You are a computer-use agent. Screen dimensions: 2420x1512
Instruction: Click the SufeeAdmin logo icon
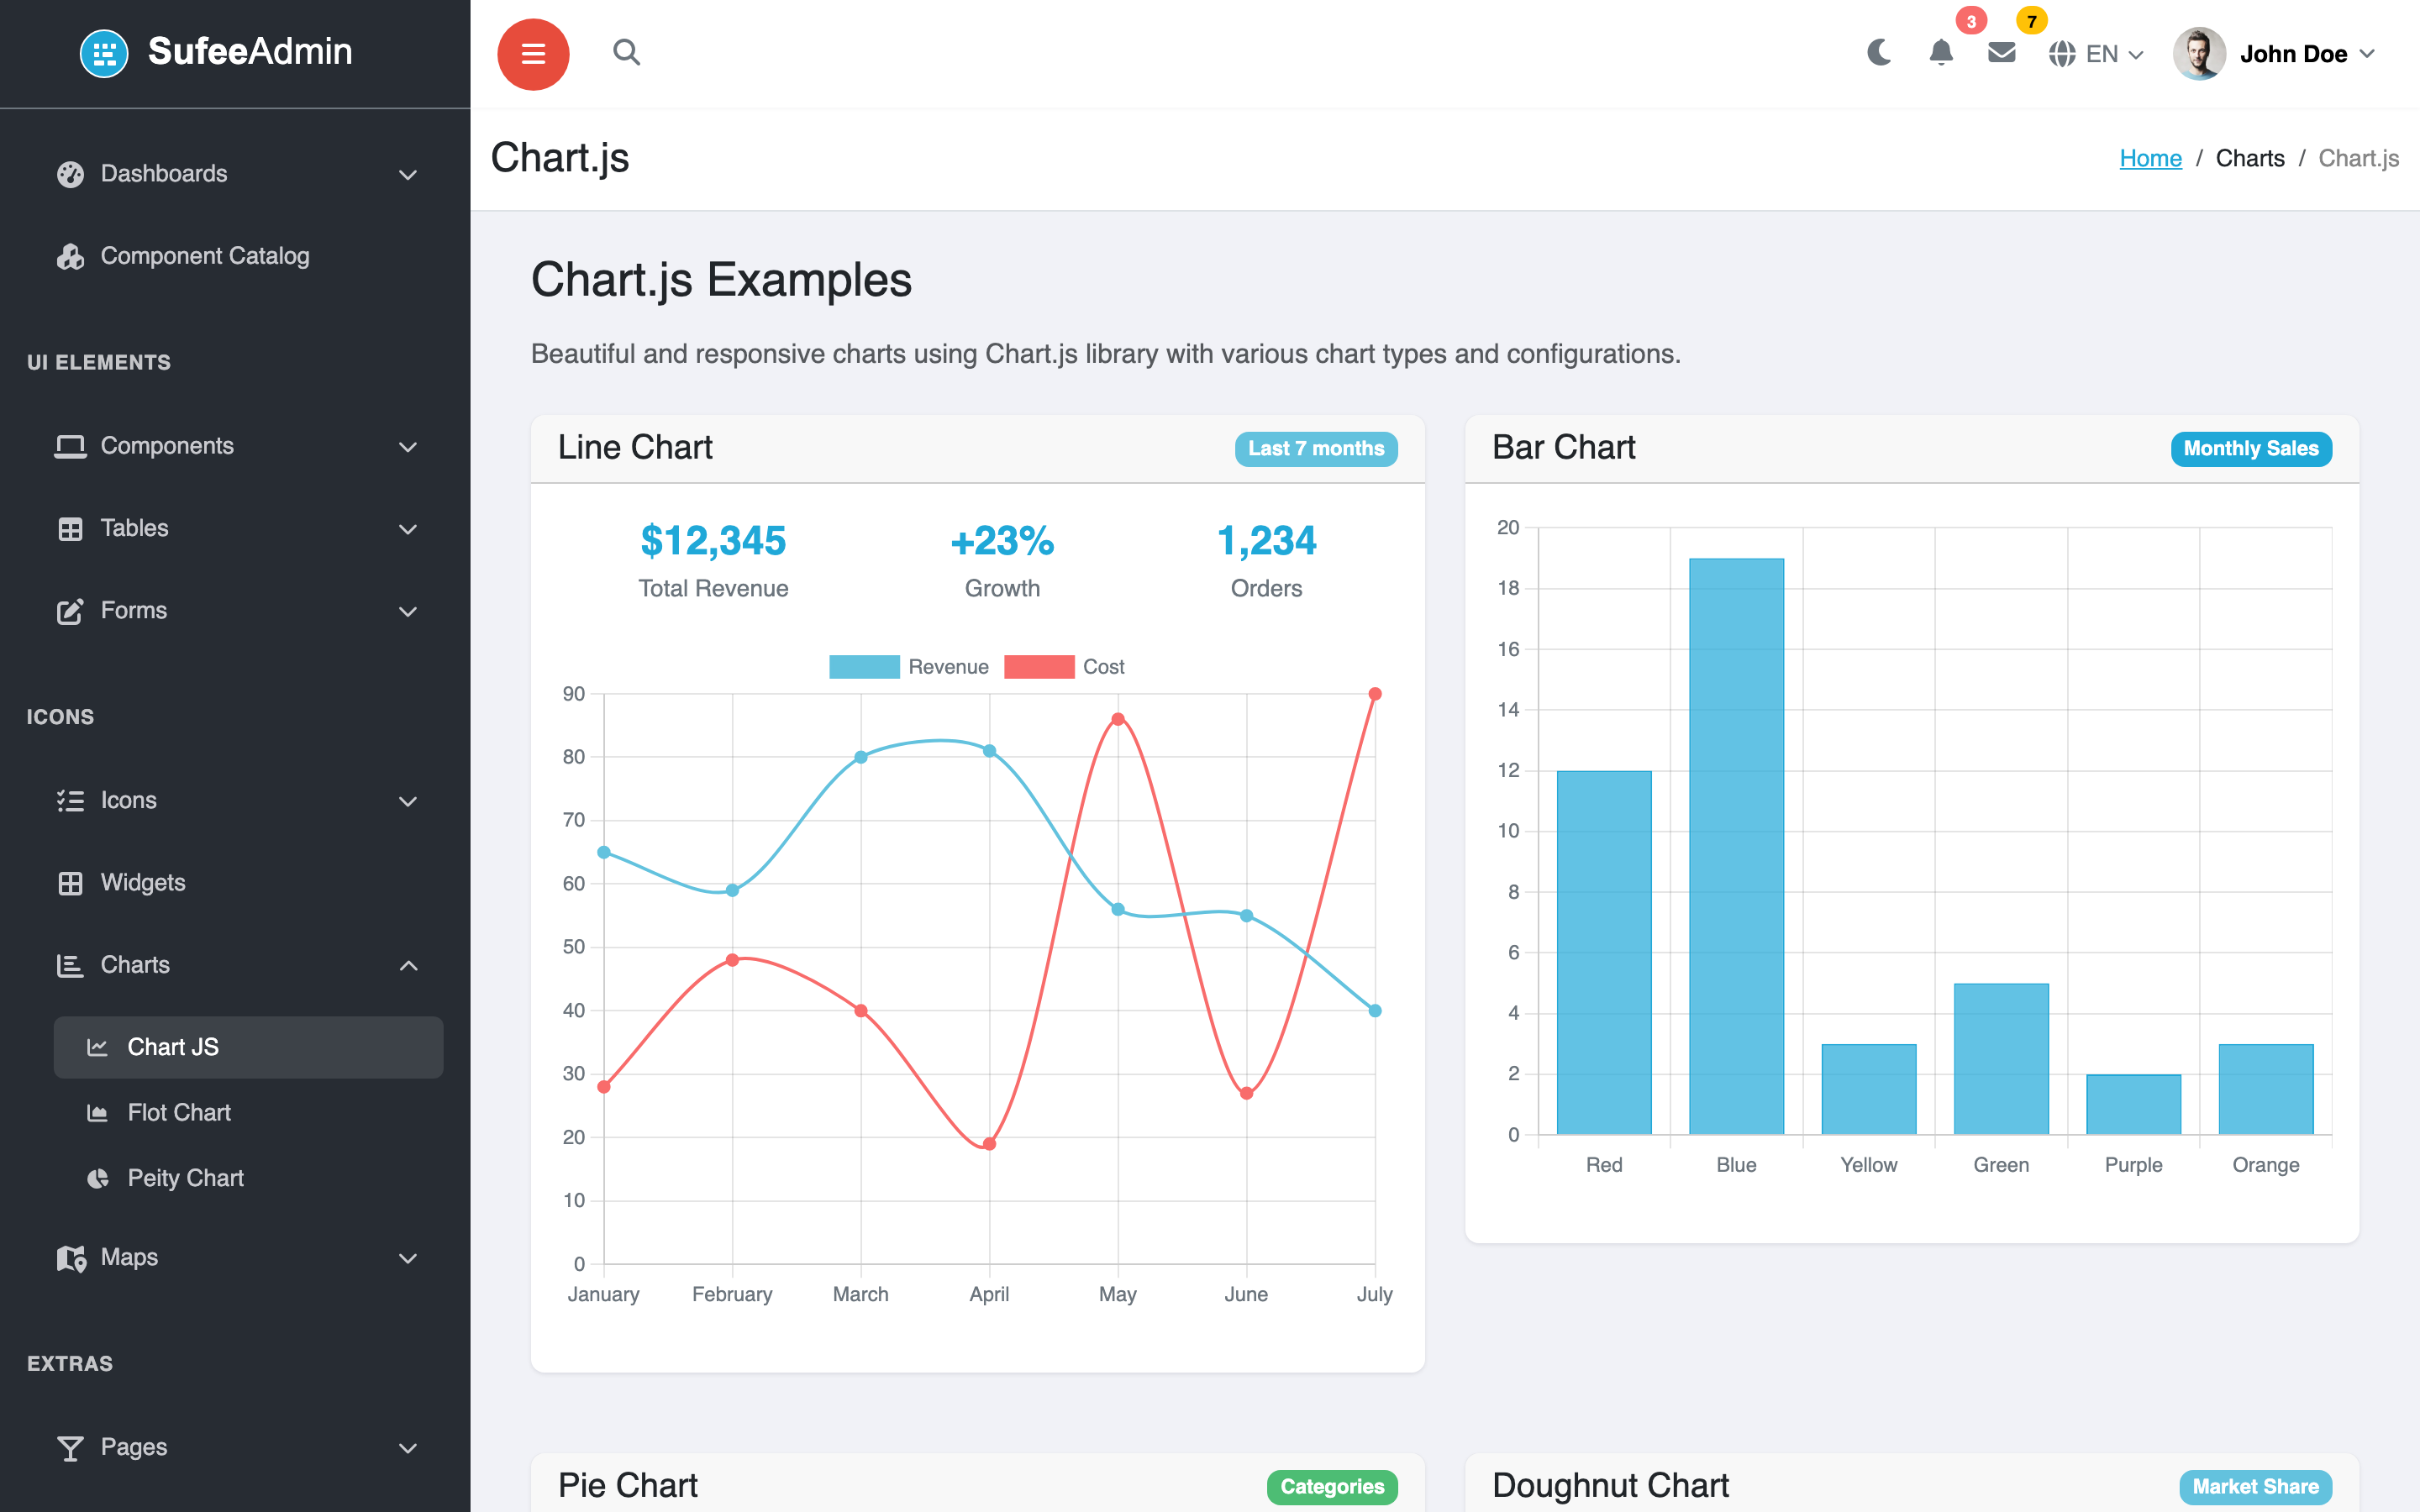(x=104, y=53)
